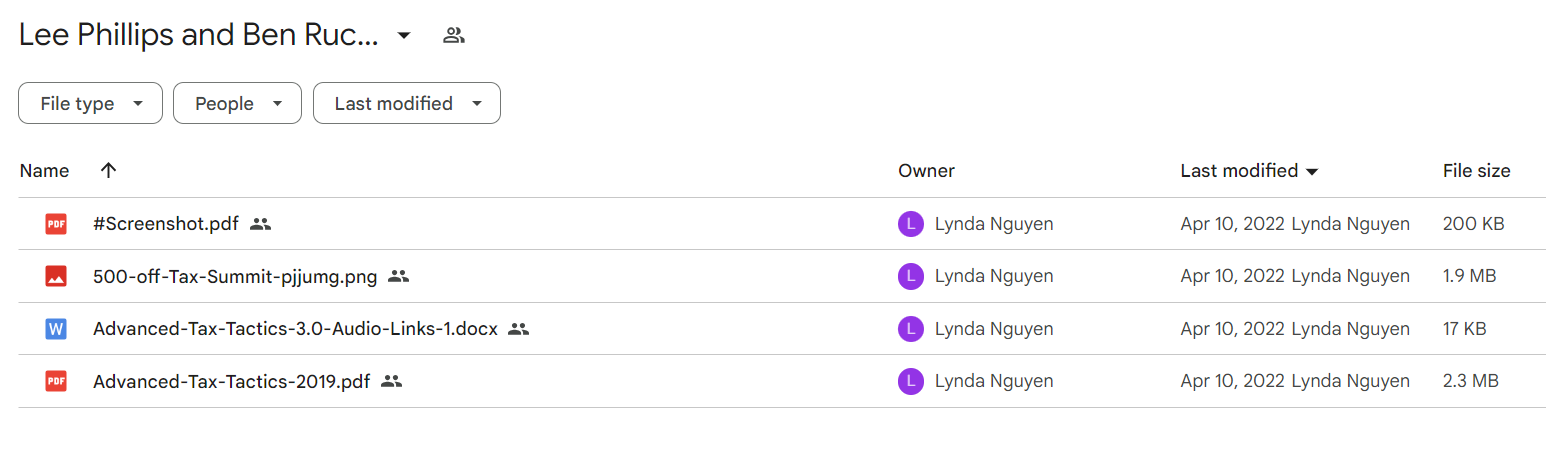Click shared icon beside Advanced-Tax-Tactics-3.0-Audio-Links-1.docx

(x=518, y=328)
